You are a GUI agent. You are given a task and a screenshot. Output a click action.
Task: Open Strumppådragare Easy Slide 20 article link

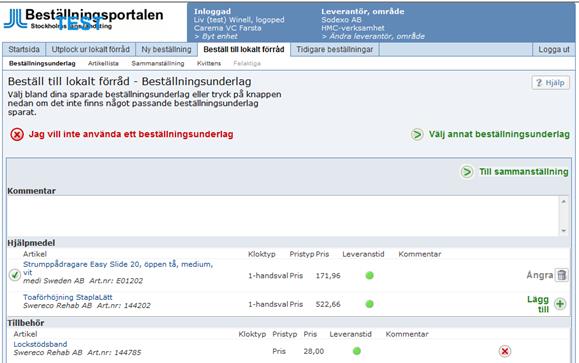point(118,268)
